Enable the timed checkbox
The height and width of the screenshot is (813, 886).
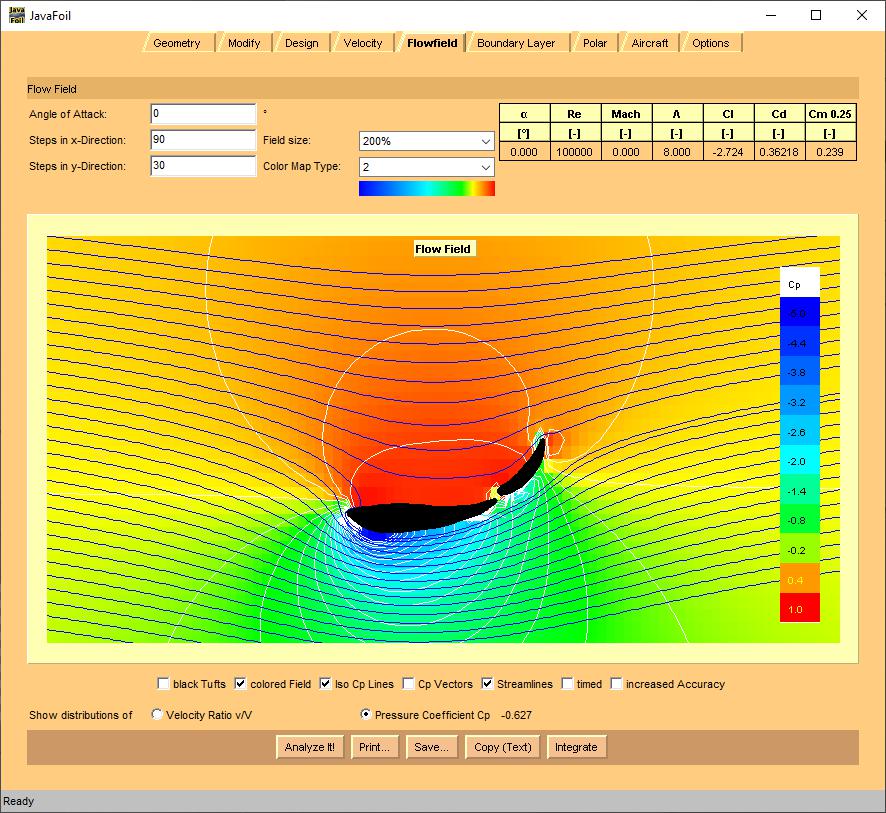tap(567, 684)
